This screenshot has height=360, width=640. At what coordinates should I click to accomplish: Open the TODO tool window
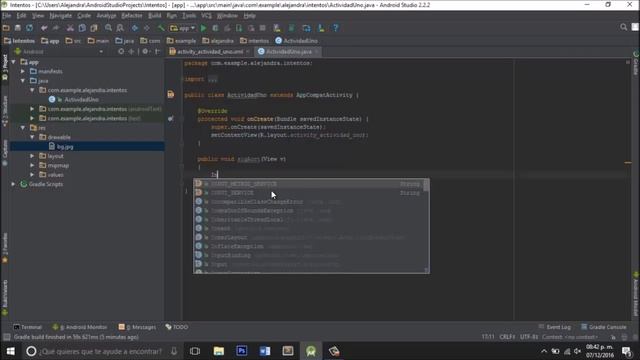177,327
